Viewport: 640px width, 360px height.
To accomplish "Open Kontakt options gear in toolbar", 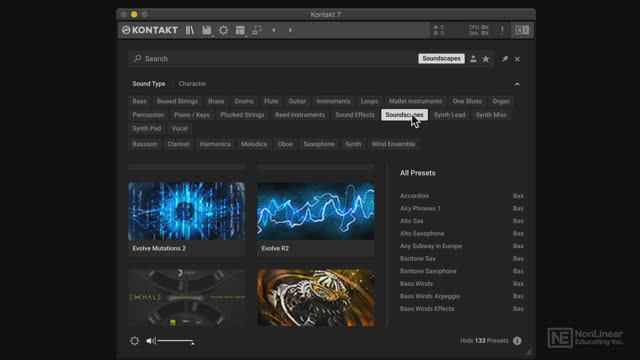I will pos(224,30).
